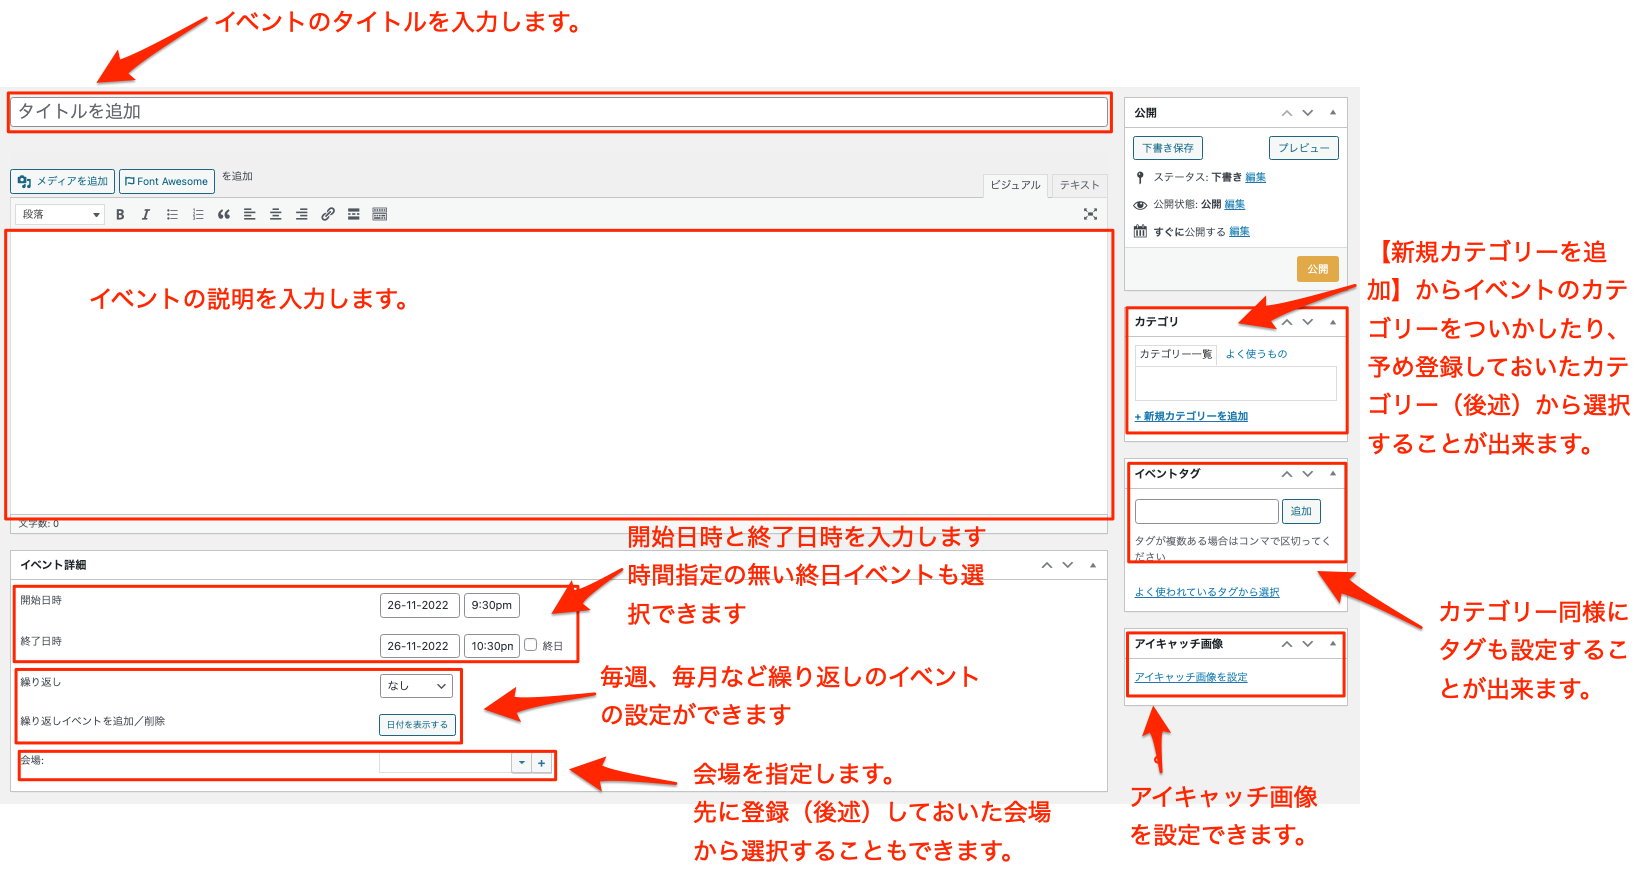This screenshot has height=894, width=1642.
Task: Click the plus icon to add new venue
Action: pyautogui.click(x=542, y=763)
